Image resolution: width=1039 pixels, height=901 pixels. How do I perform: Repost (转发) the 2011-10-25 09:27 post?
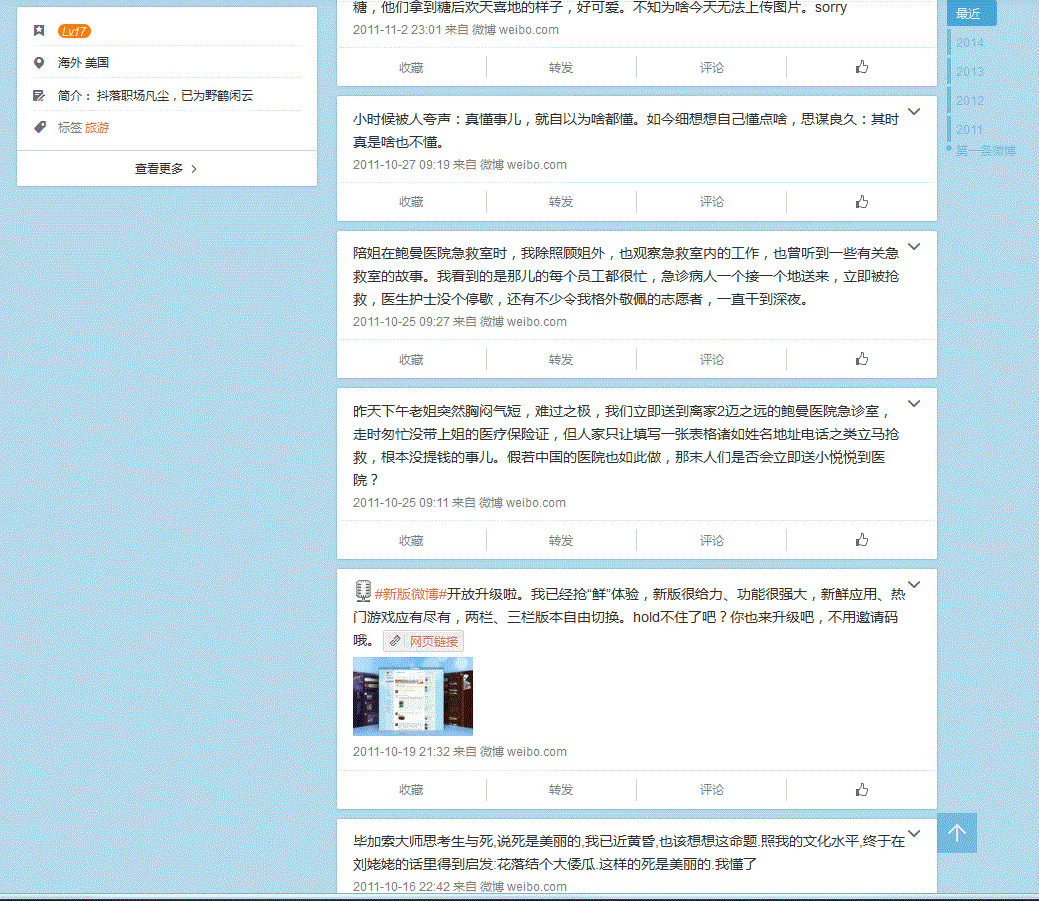561,359
